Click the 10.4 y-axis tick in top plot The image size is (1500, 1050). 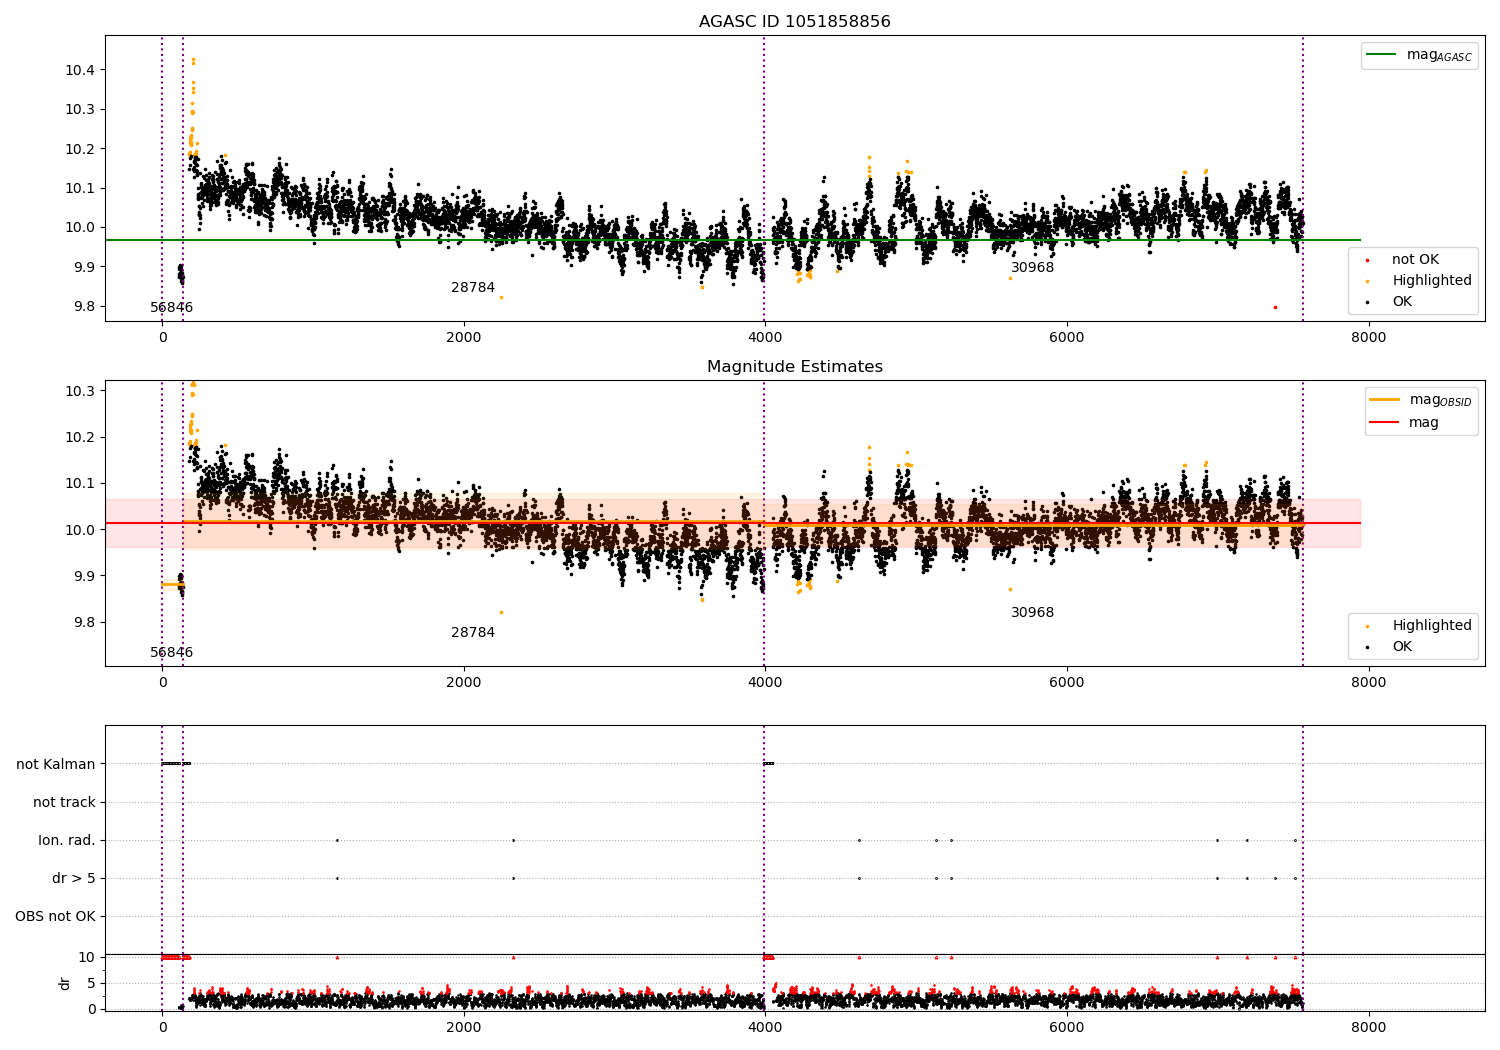(80, 70)
